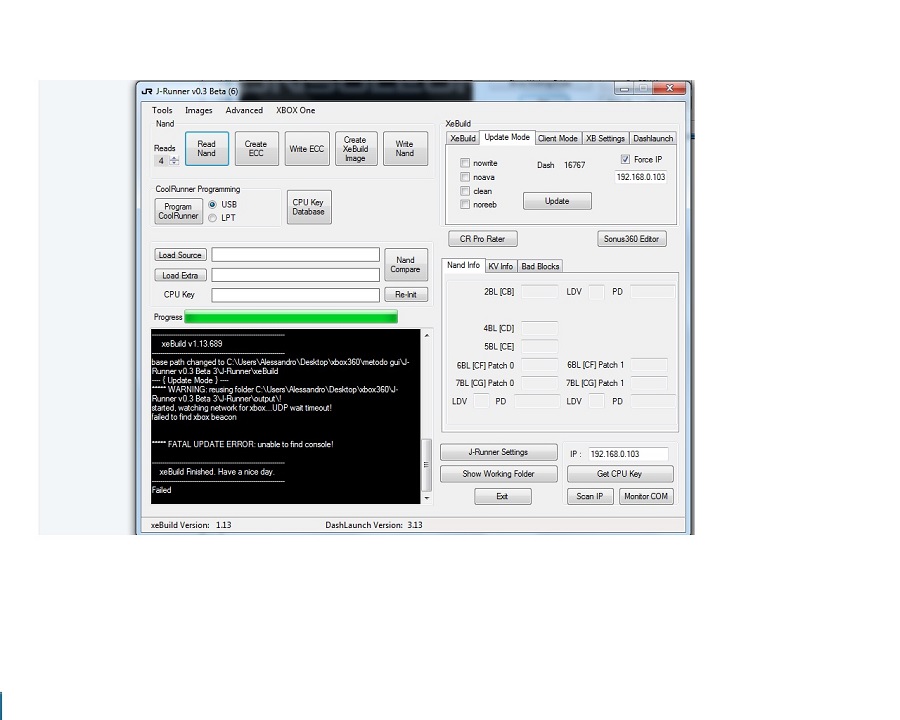The height and width of the screenshot is (720, 900).
Task: Click the Re-Init button
Action: 406,295
